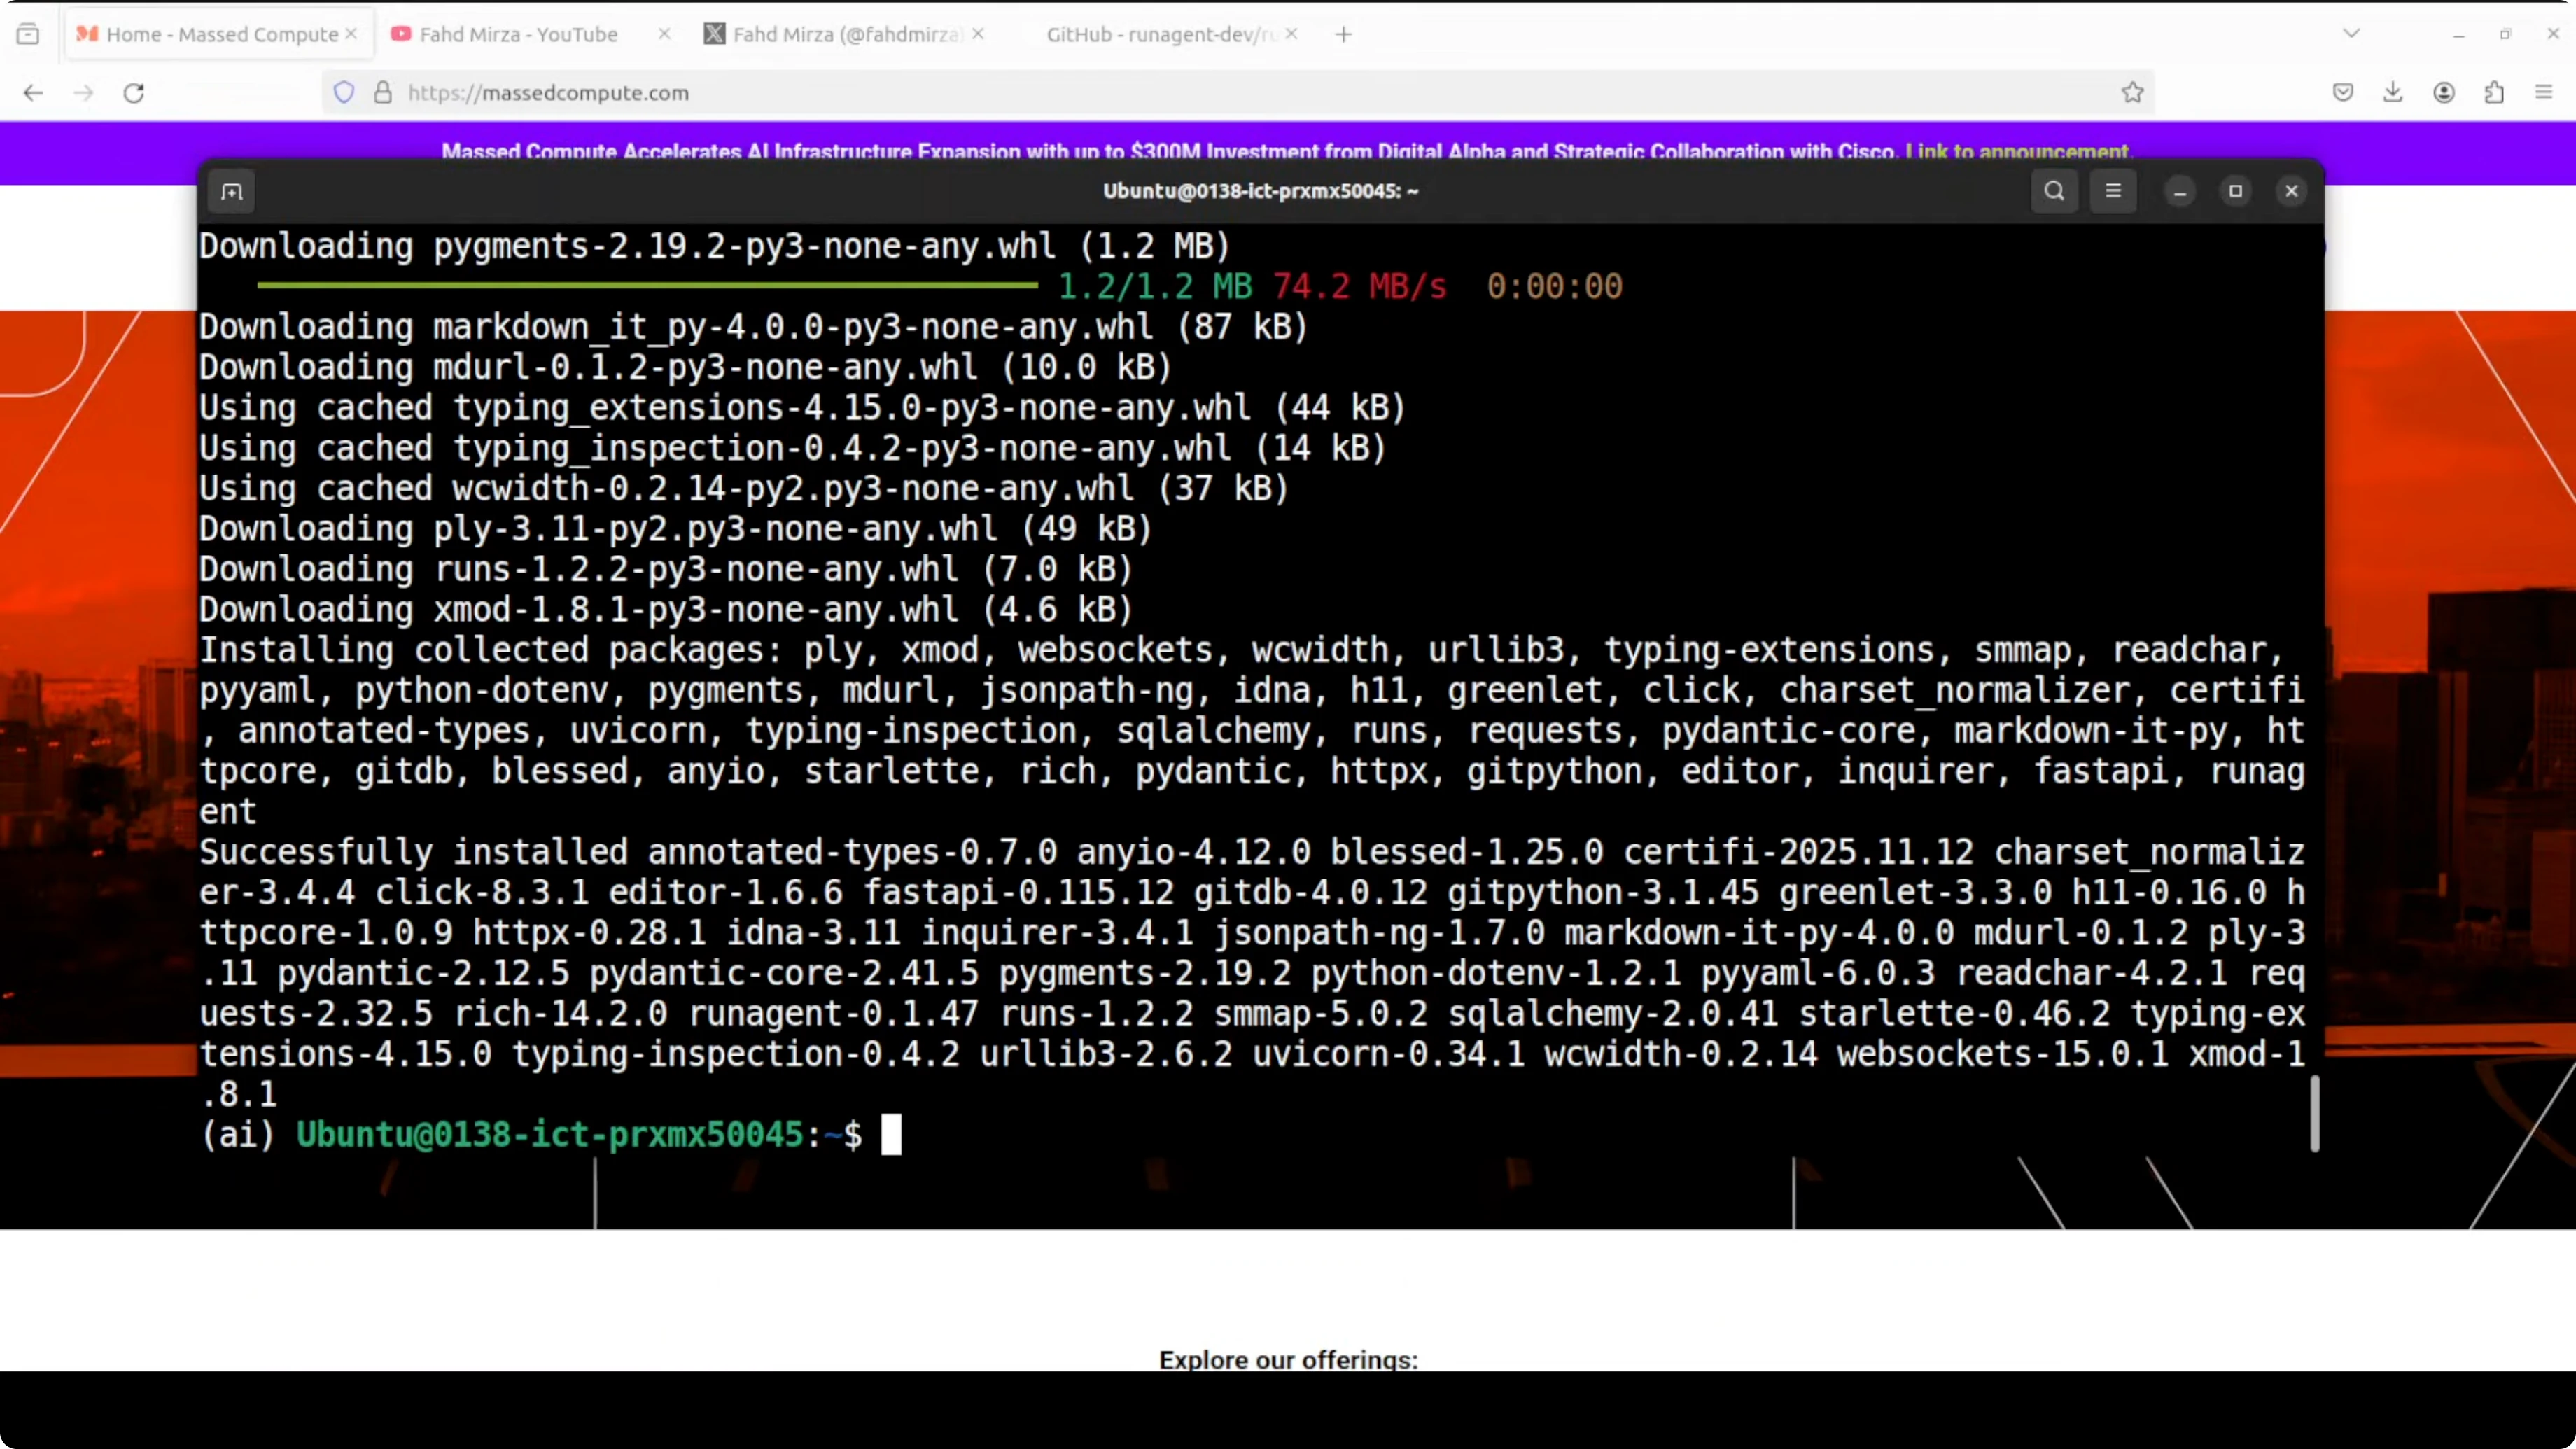
Task: Open new terminal tab icon
Action: tap(232, 191)
